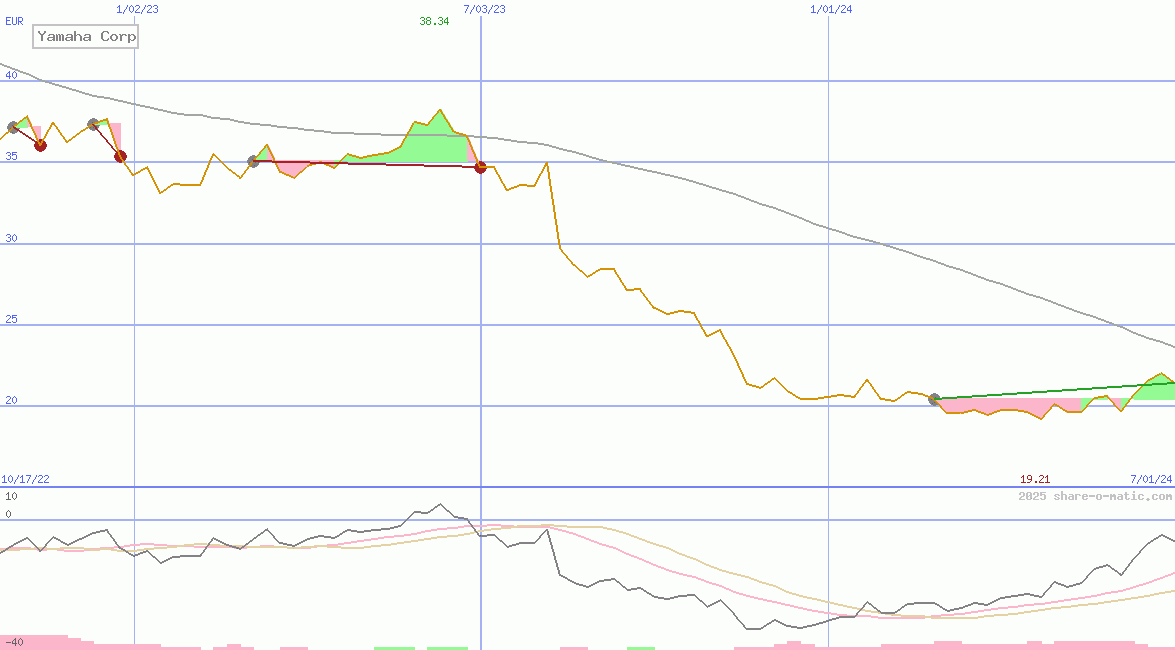This screenshot has width=1175, height=650.
Task: Select the 1/02/23 date label
Action: pos(137,9)
